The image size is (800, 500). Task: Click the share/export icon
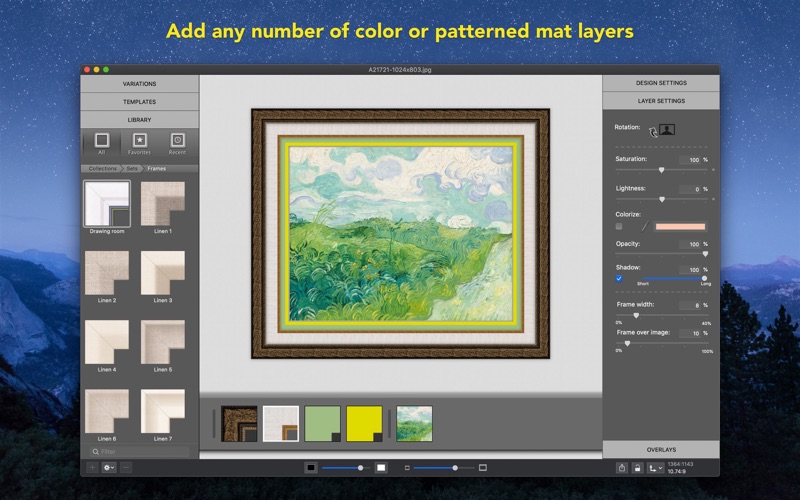[x=621, y=468]
